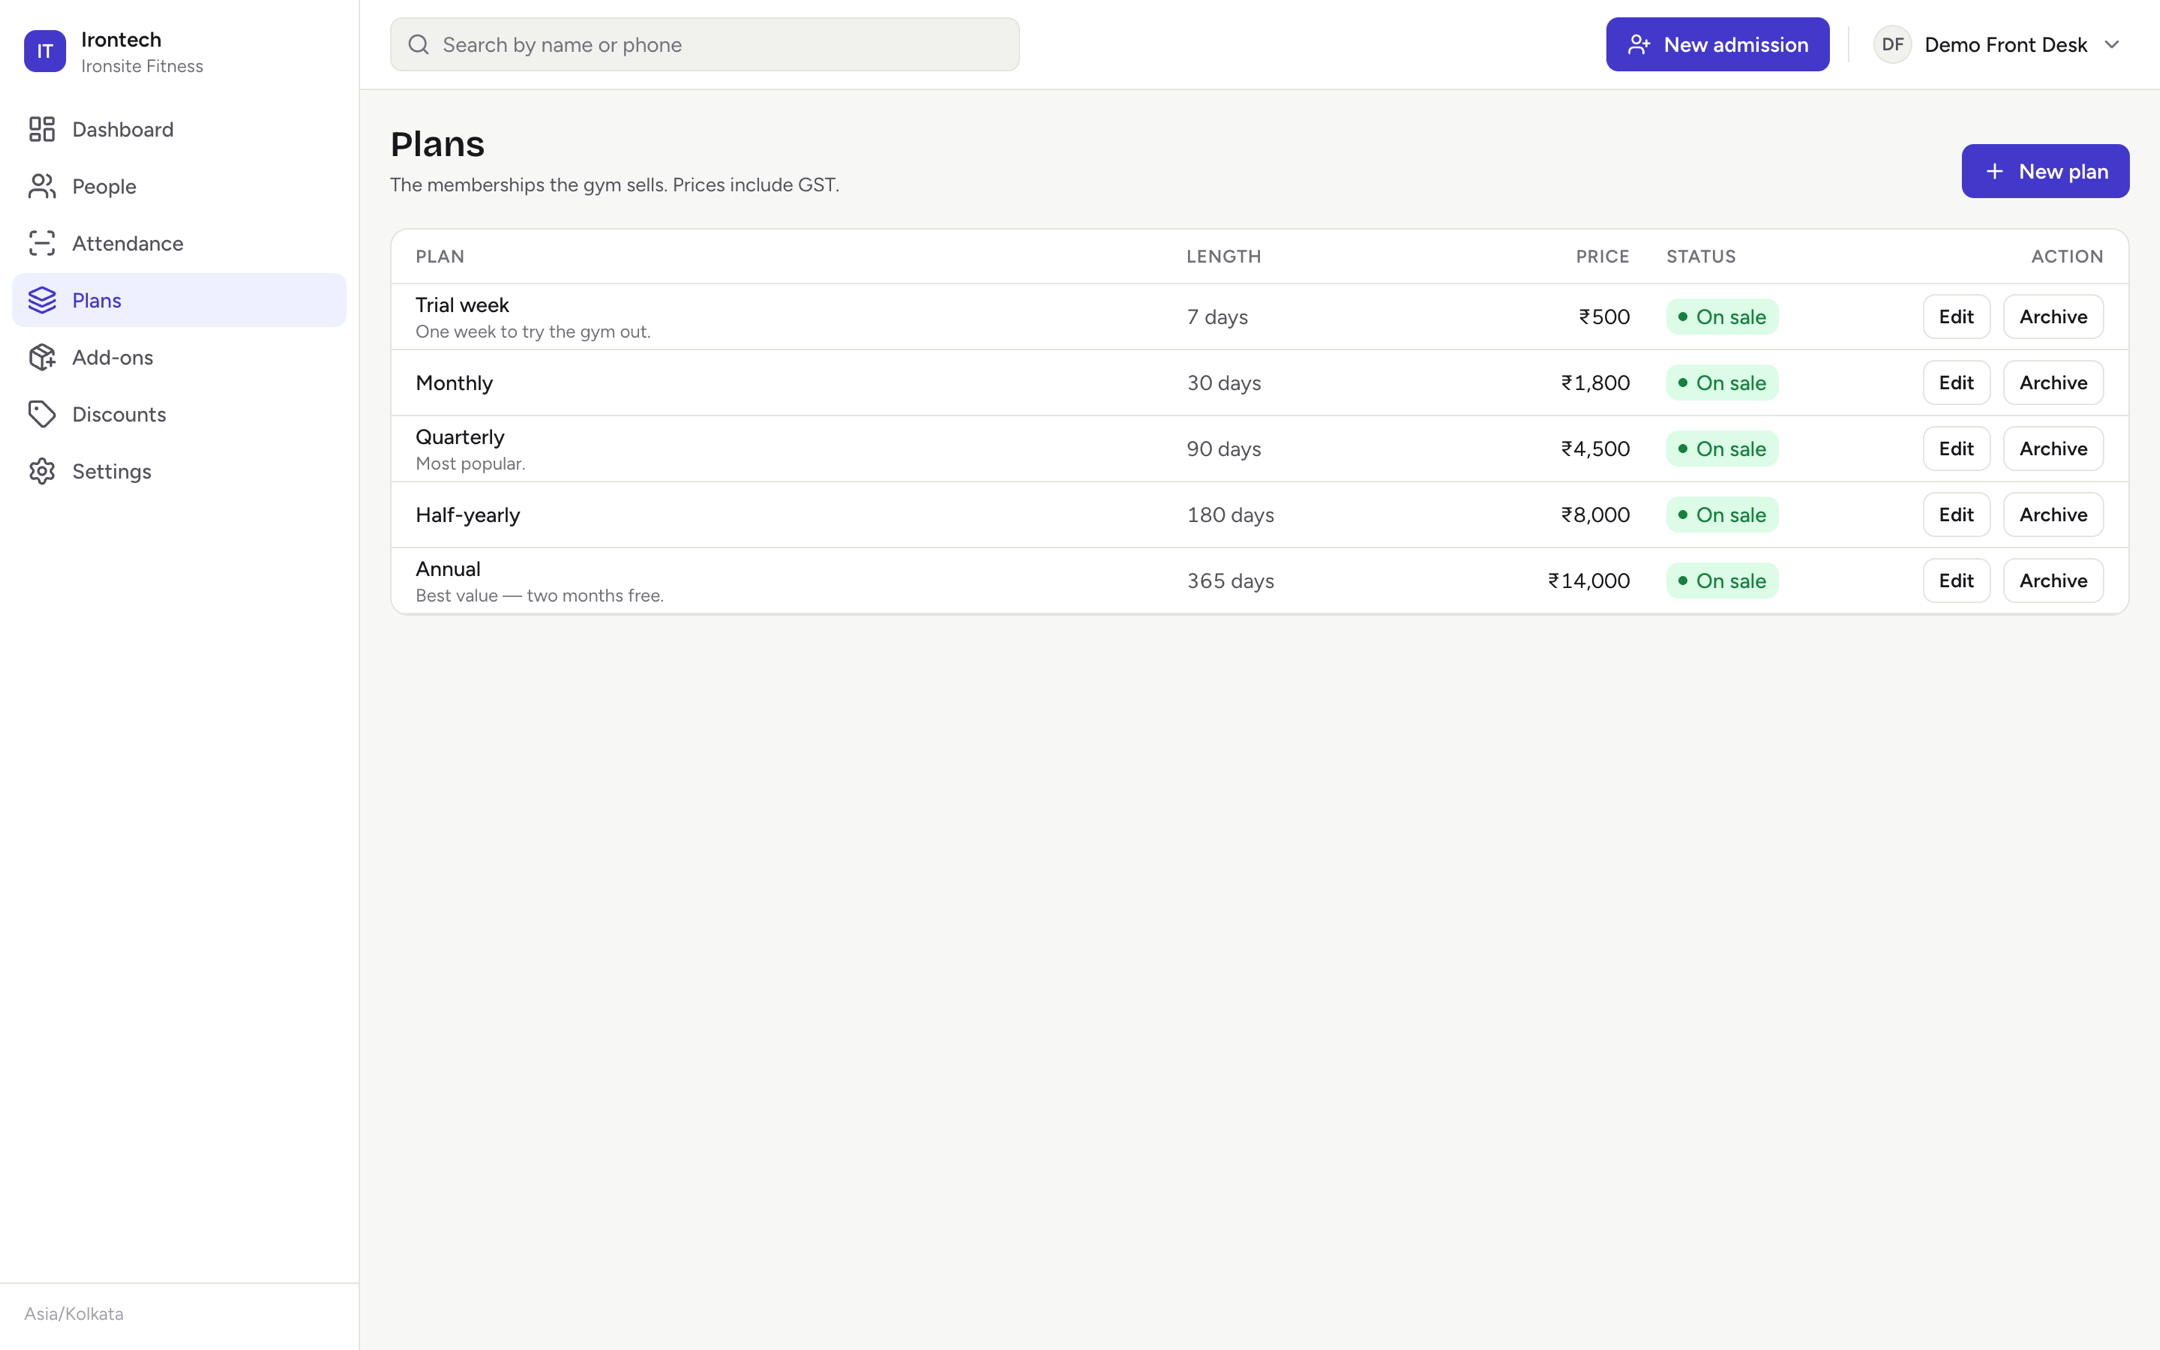The width and height of the screenshot is (2160, 1350).
Task: Click On sale badge for Half-yearly
Action: (1721, 515)
